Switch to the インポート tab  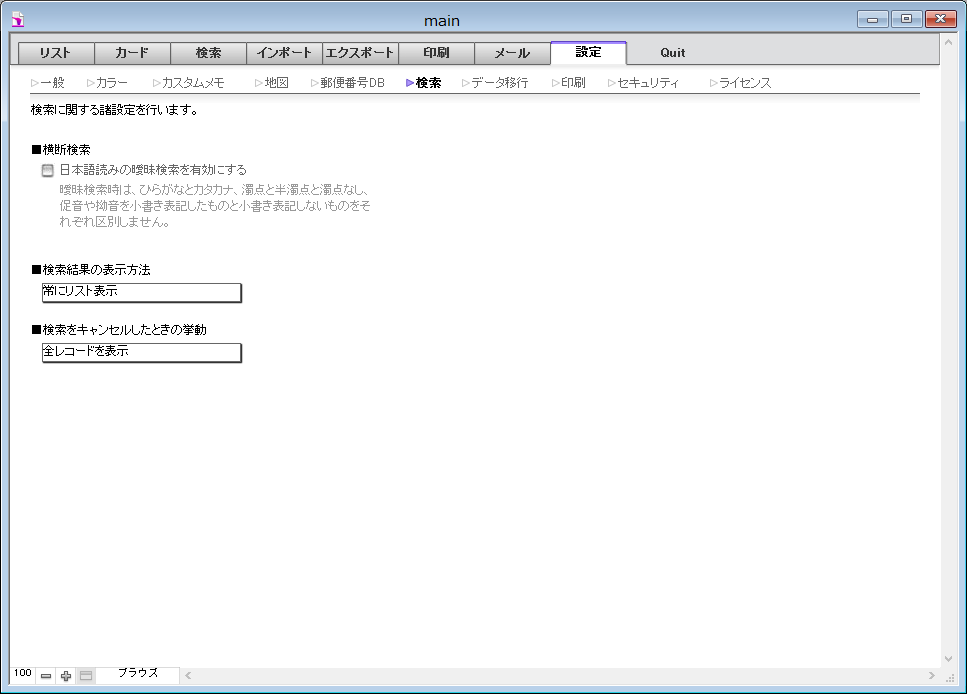[284, 53]
